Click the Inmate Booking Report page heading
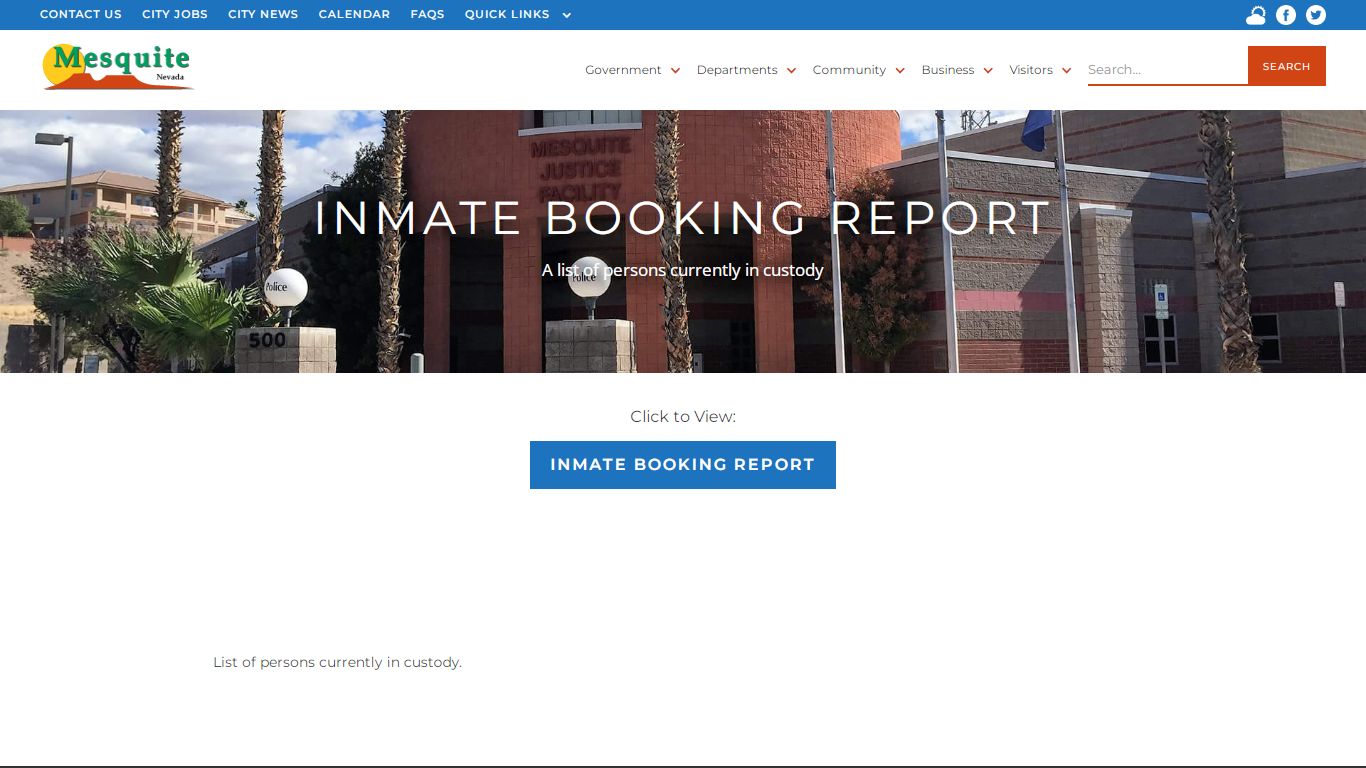Image resolution: width=1366 pixels, height=768 pixels. (x=683, y=218)
